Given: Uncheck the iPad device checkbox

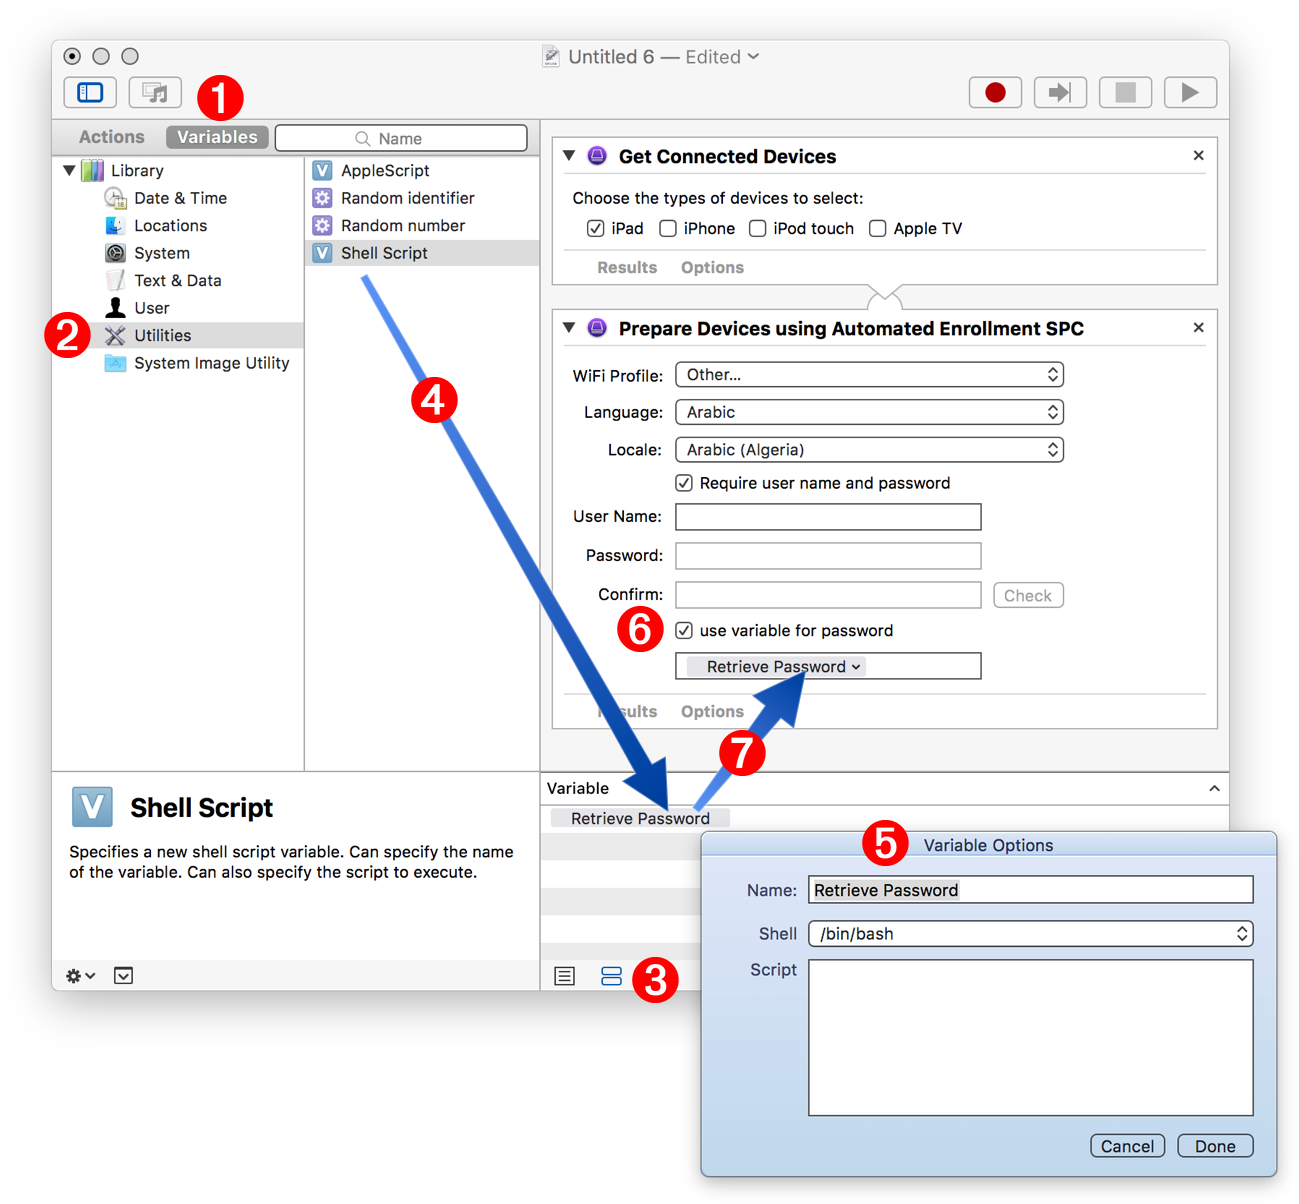Looking at the screenshot, I should [596, 228].
